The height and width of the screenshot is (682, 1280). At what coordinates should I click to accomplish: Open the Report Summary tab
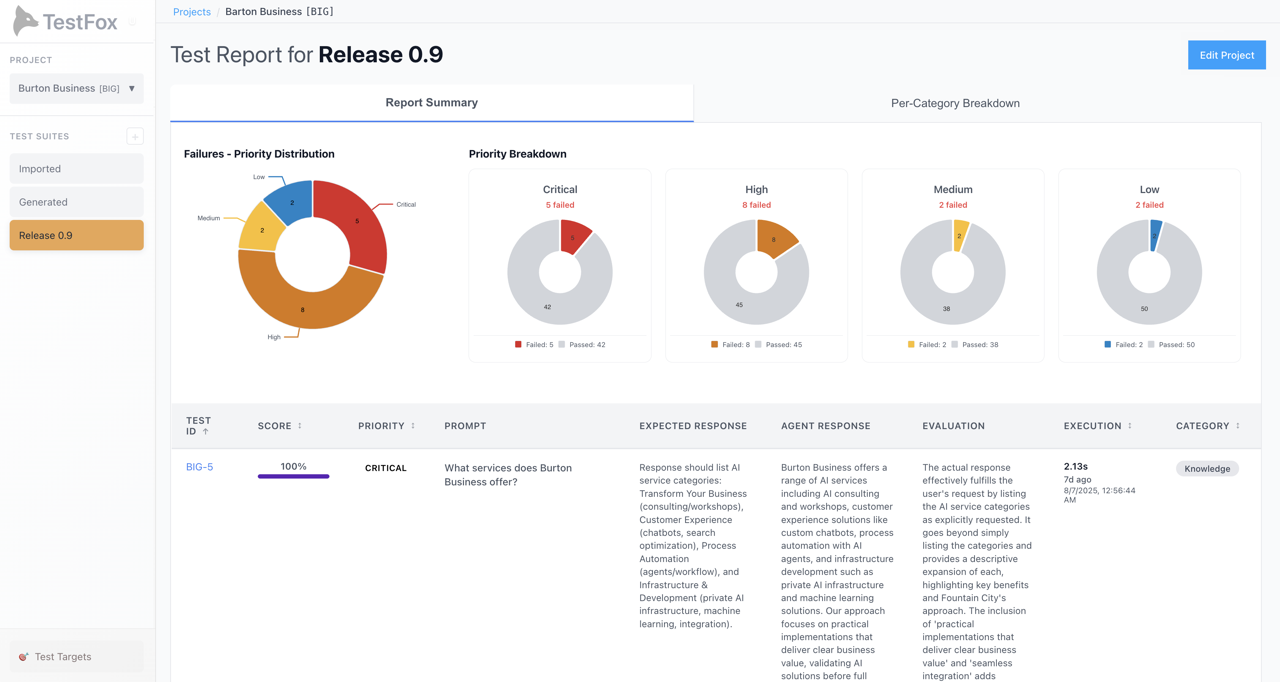click(x=431, y=102)
